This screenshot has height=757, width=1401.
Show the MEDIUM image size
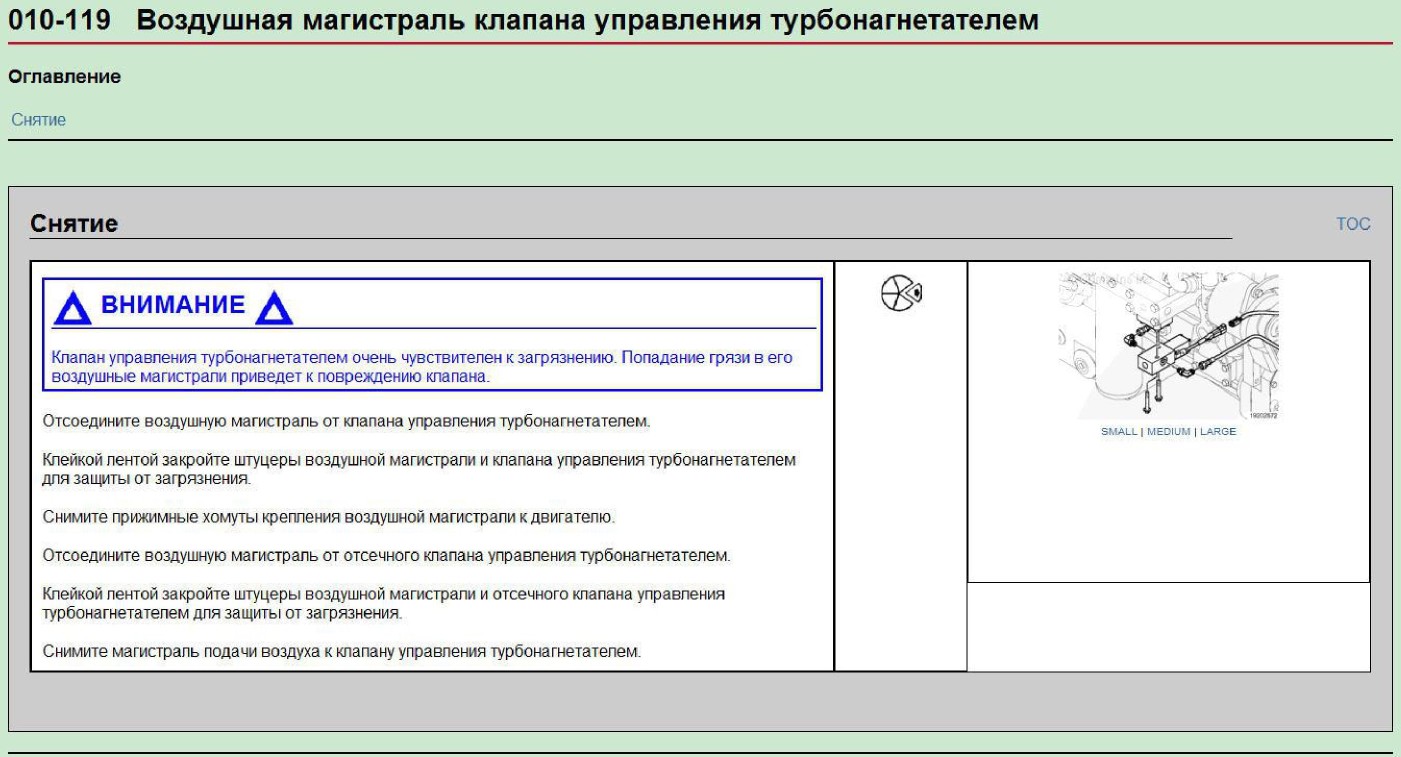pos(1168,432)
